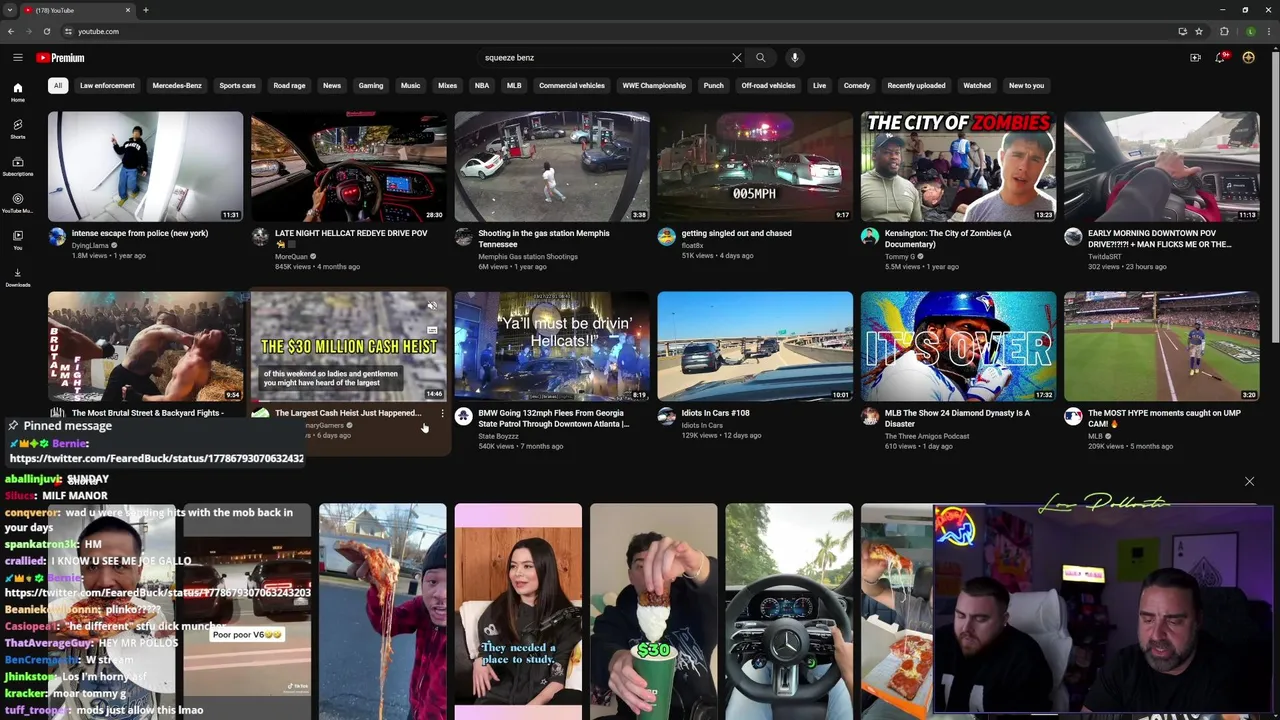This screenshot has height=720, width=1280.
Task: Filter by the Mixes chip
Action: pos(447,86)
